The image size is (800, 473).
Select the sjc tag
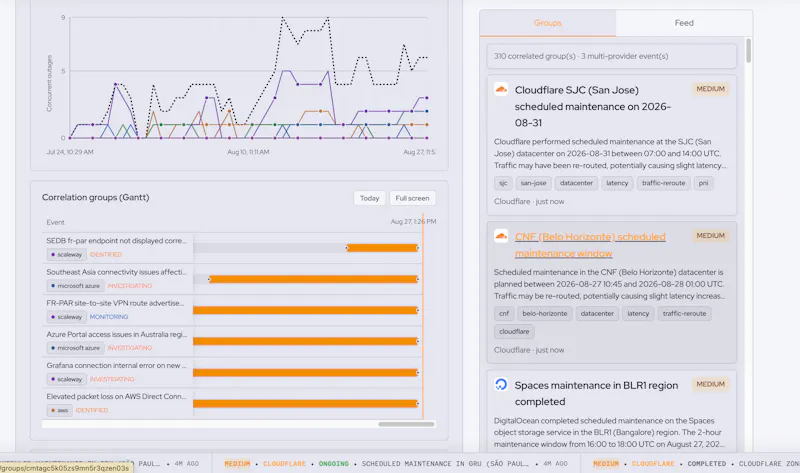pos(503,183)
